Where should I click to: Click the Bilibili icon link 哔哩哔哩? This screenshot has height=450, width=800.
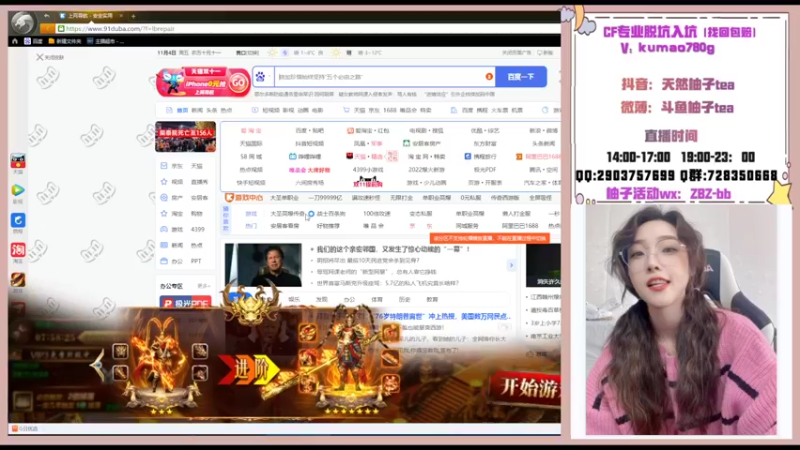click(305, 157)
